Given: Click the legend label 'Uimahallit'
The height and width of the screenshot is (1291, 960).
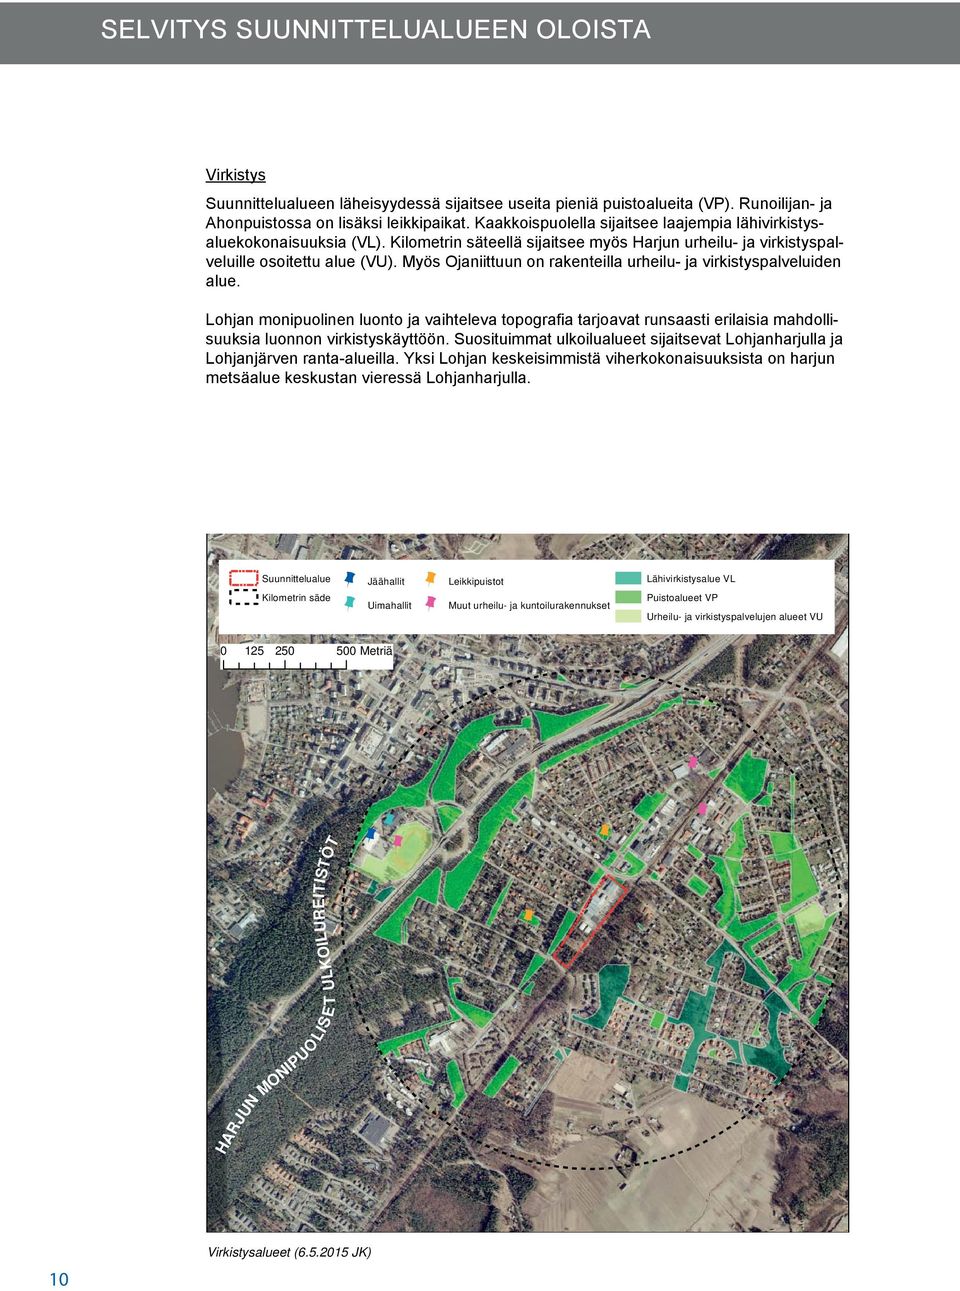Looking at the screenshot, I should click(x=389, y=605).
